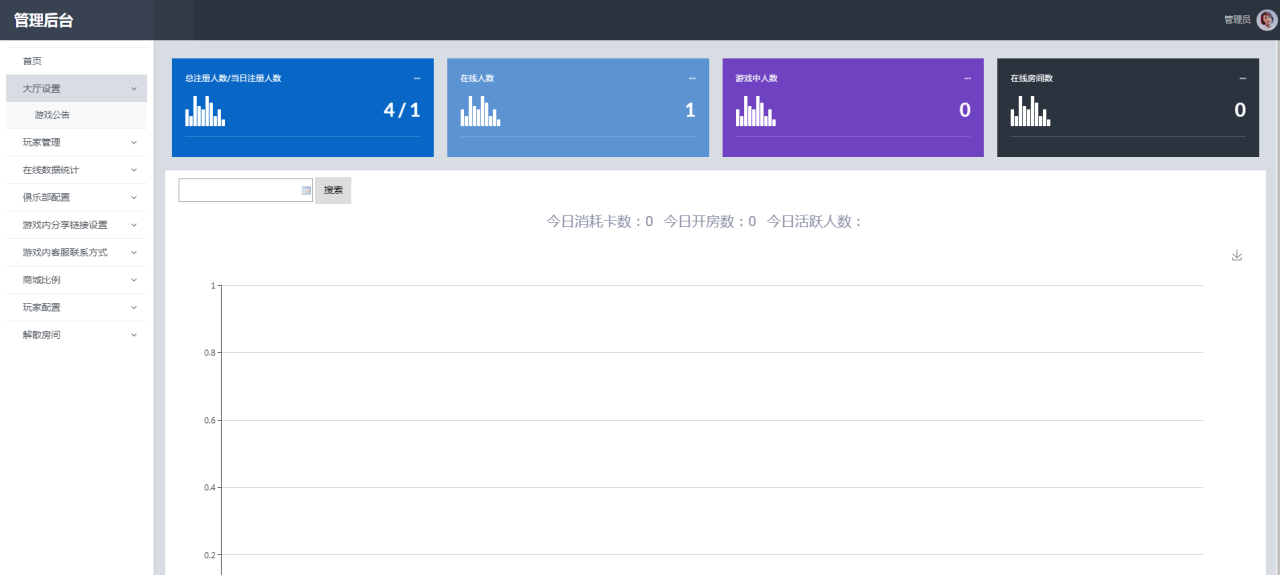Click the 管理后台 title link

tap(44, 20)
